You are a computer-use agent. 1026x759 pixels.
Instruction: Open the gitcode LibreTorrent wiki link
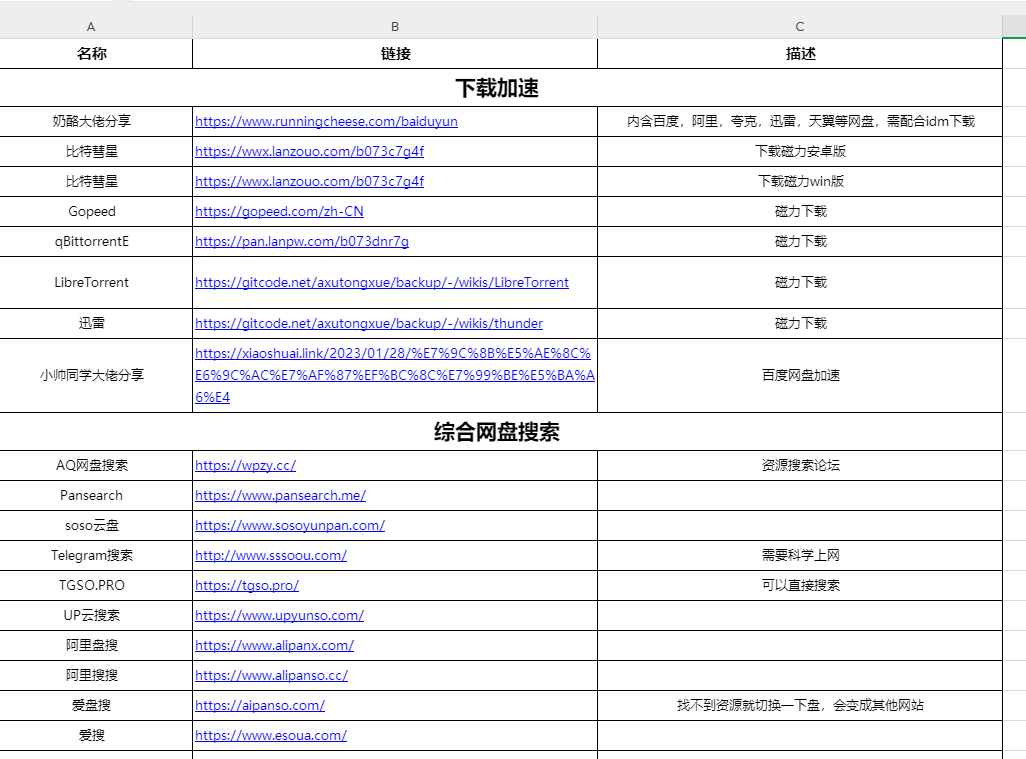pos(381,282)
